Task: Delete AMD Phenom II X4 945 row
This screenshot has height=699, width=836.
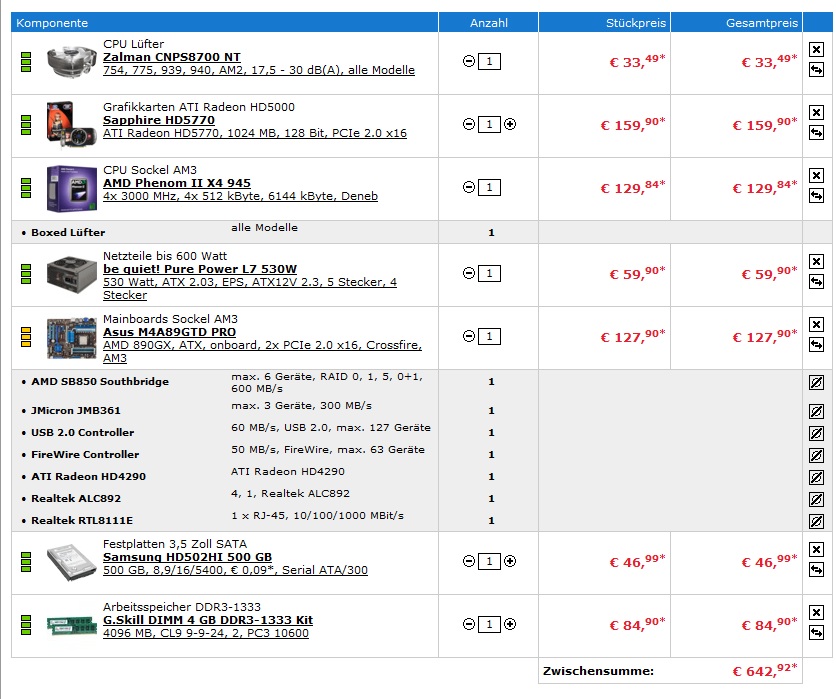Action: click(x=816, y=175)
